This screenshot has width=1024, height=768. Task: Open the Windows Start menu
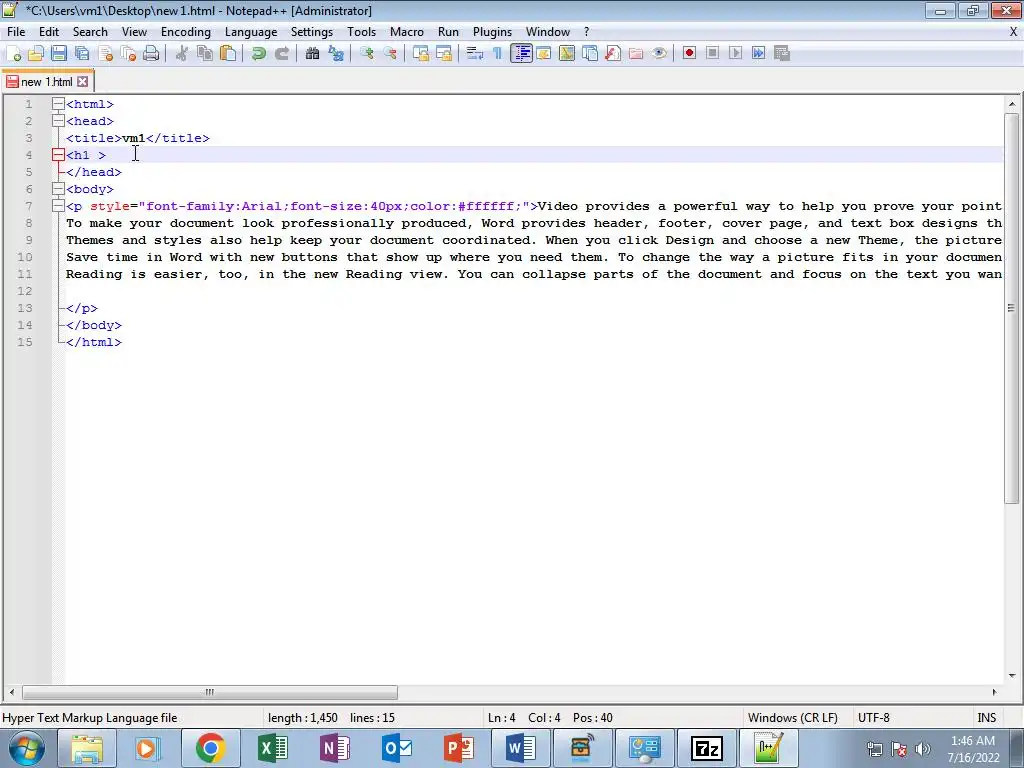tap(27, 748)
